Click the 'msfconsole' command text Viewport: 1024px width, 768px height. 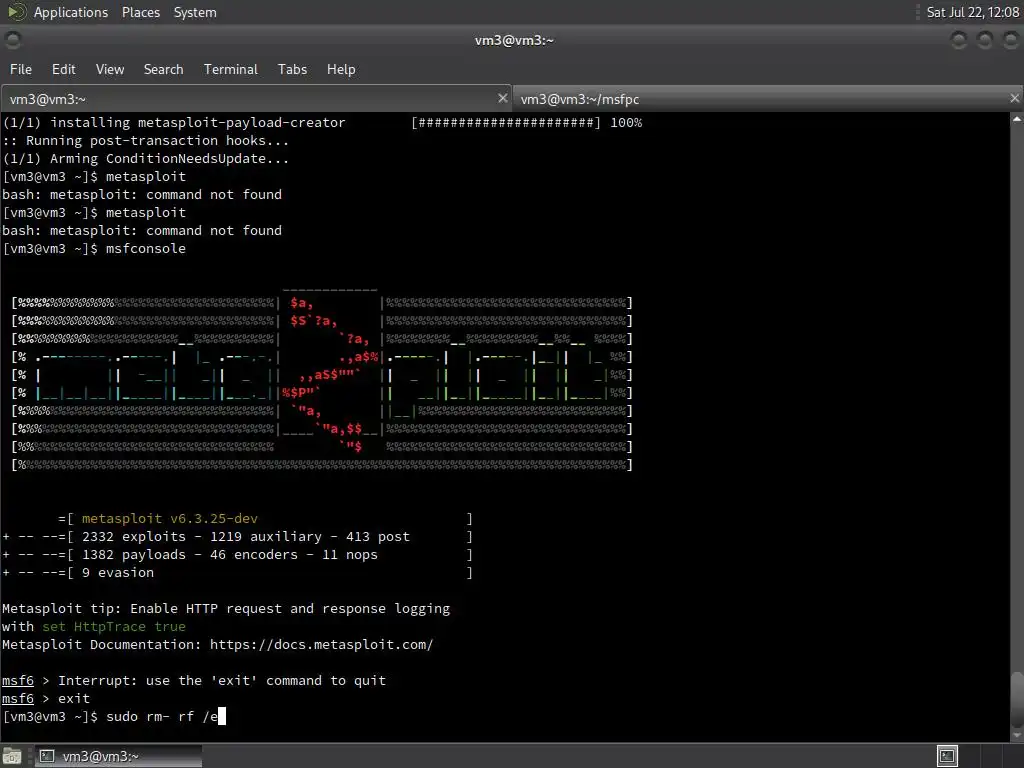[x=146, y=249]
